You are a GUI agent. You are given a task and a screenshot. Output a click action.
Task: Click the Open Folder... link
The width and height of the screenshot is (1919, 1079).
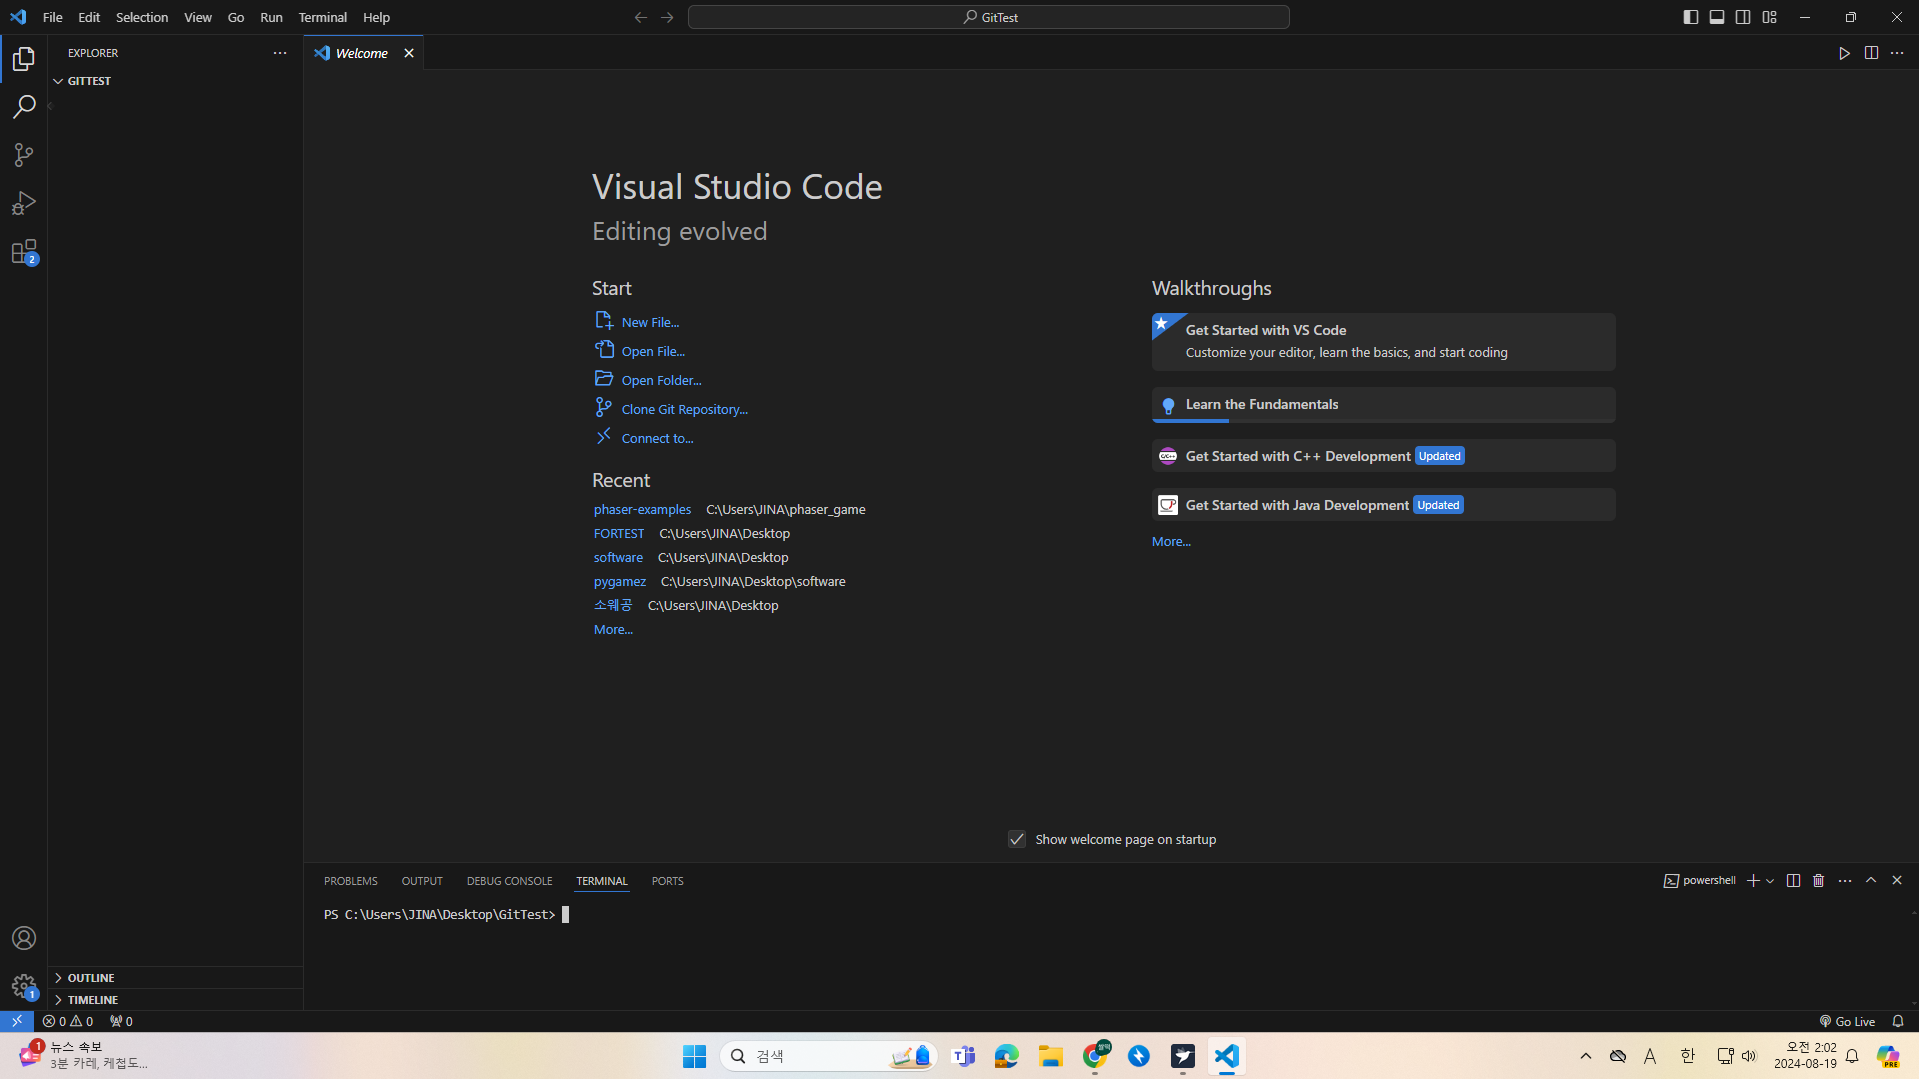point(661,380)
